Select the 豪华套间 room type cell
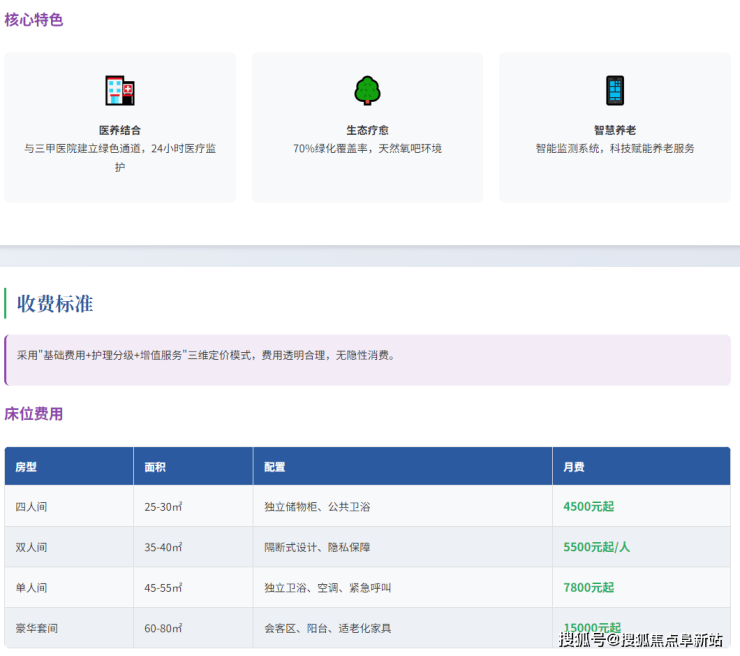 [x=36, y=628]
